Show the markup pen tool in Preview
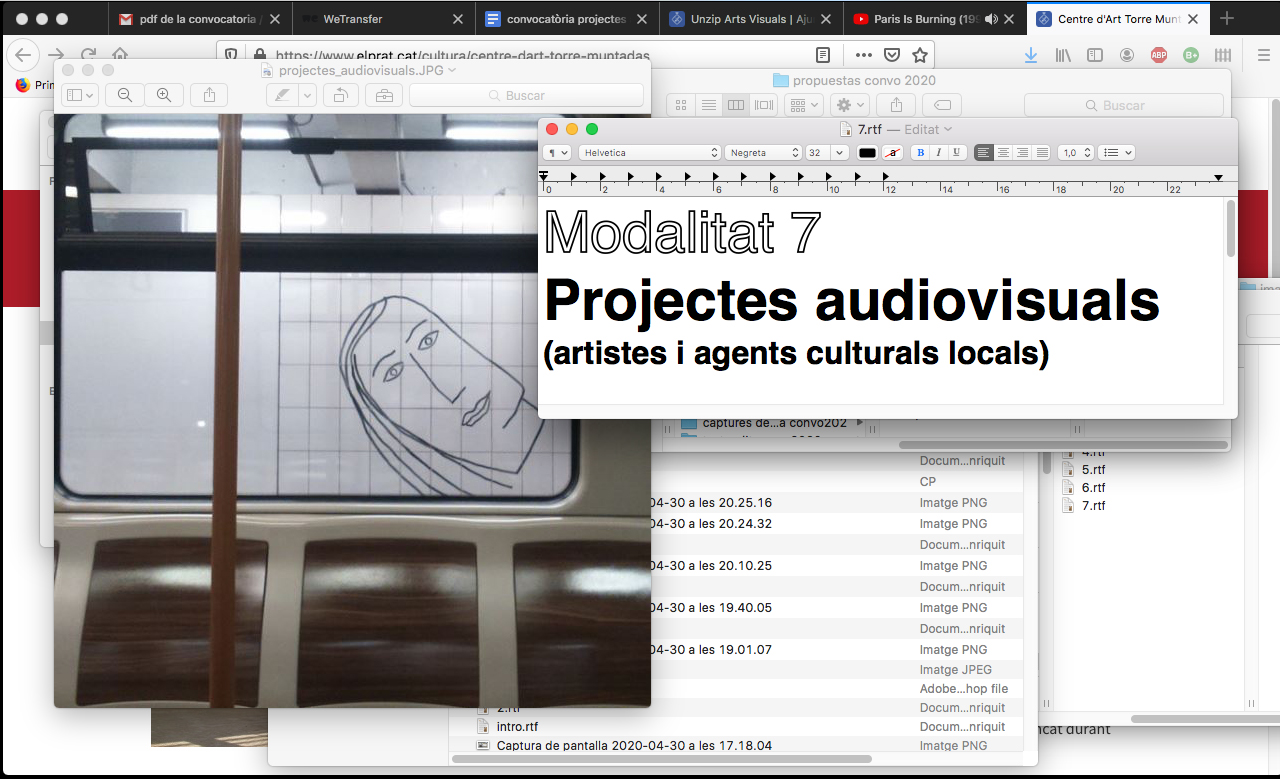The width and height of the screenshot is (1280, 779). (283, 95)
